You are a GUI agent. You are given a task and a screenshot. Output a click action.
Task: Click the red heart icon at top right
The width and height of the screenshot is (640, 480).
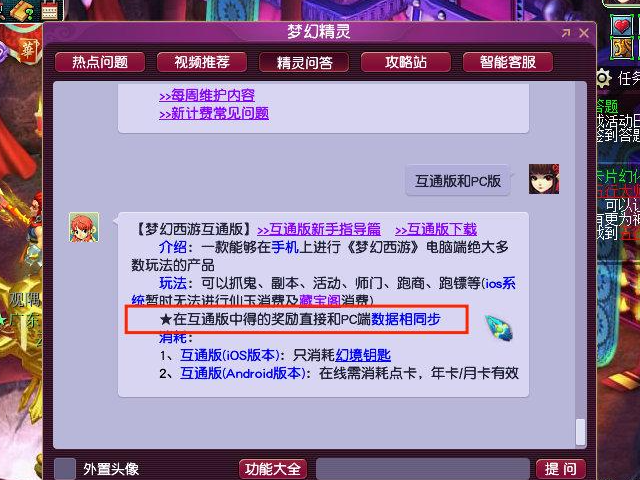click(622, 25)
